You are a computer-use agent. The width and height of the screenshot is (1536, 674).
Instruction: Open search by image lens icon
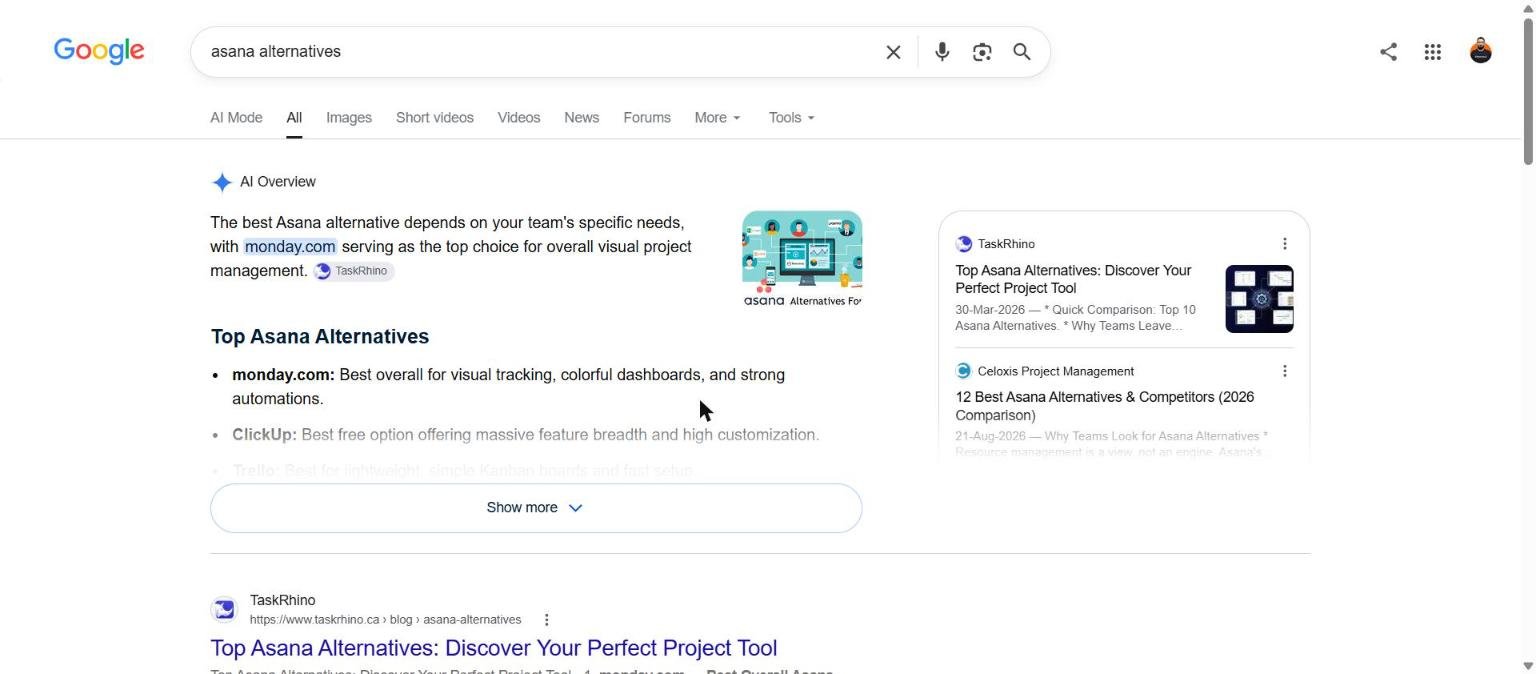pyautogui.click(x=982, y=52)
